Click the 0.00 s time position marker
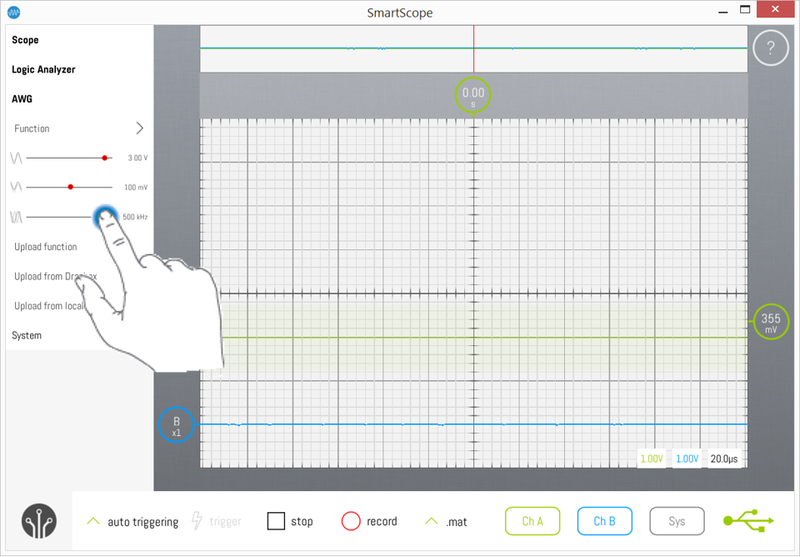 coord(473,95)
